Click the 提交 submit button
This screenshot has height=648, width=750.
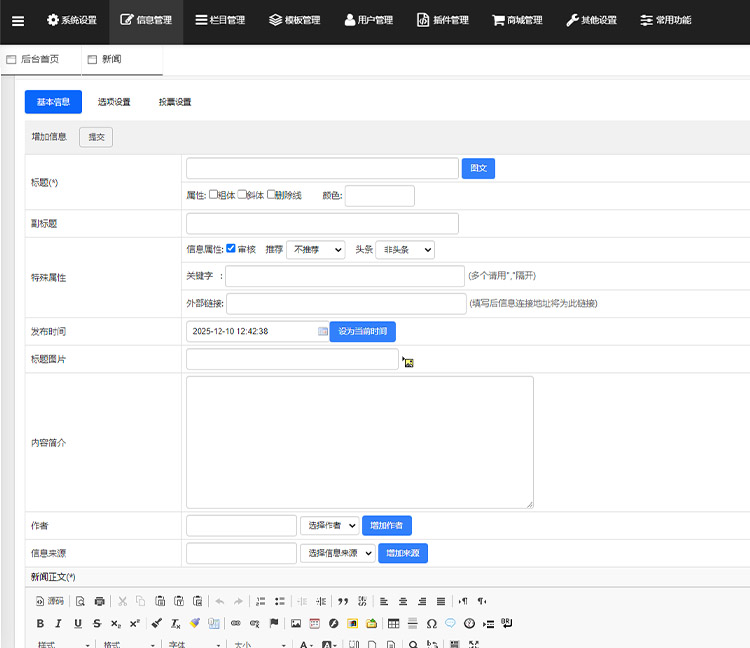coord(96,137)
